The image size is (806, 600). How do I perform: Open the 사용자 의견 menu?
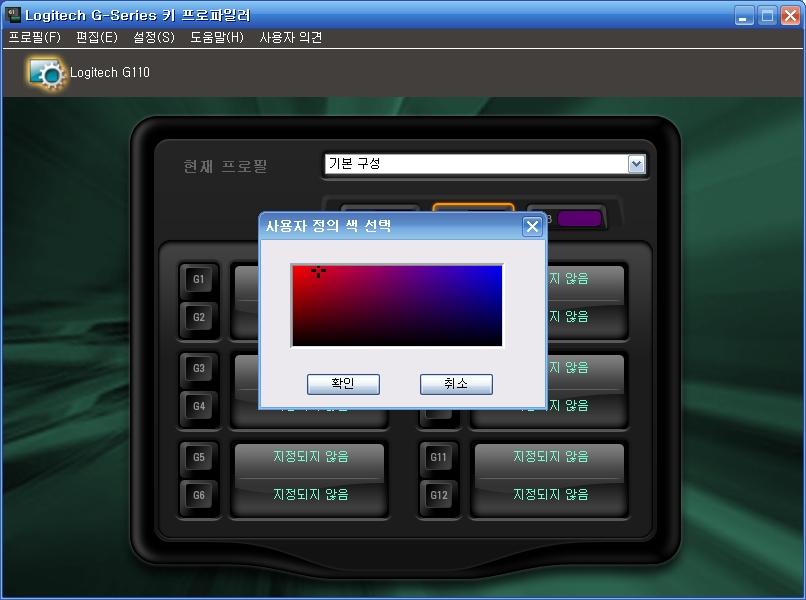click(291, 38)
